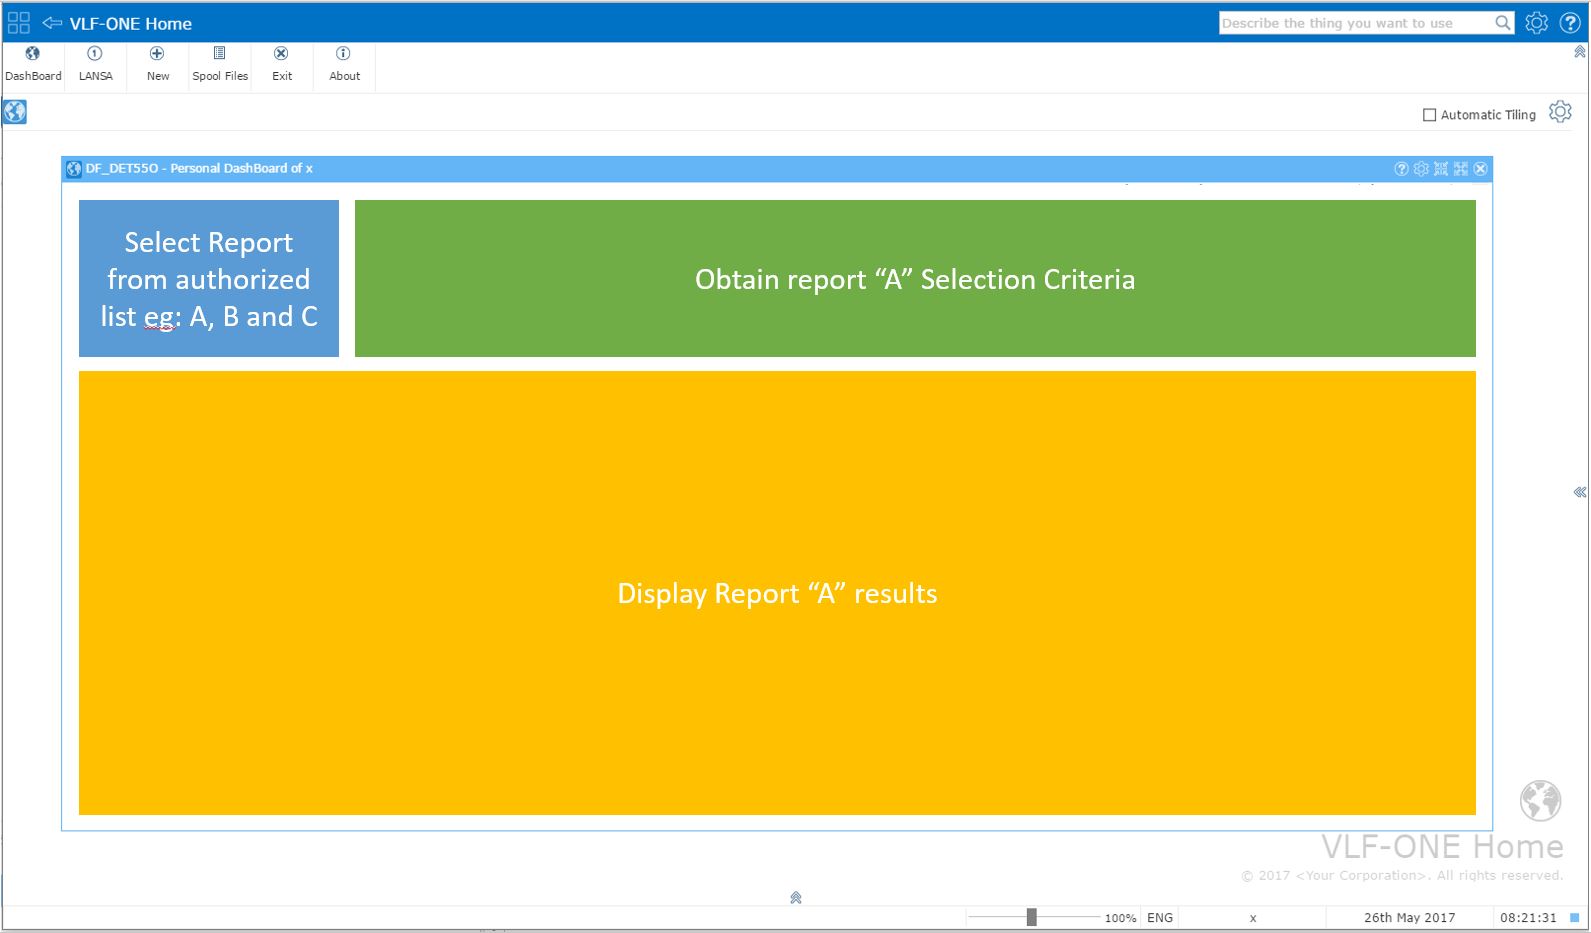Click the 'VLF-ONE Home' title in the top bar
The width and height of the screenshot is (1591, 933).
131,23
